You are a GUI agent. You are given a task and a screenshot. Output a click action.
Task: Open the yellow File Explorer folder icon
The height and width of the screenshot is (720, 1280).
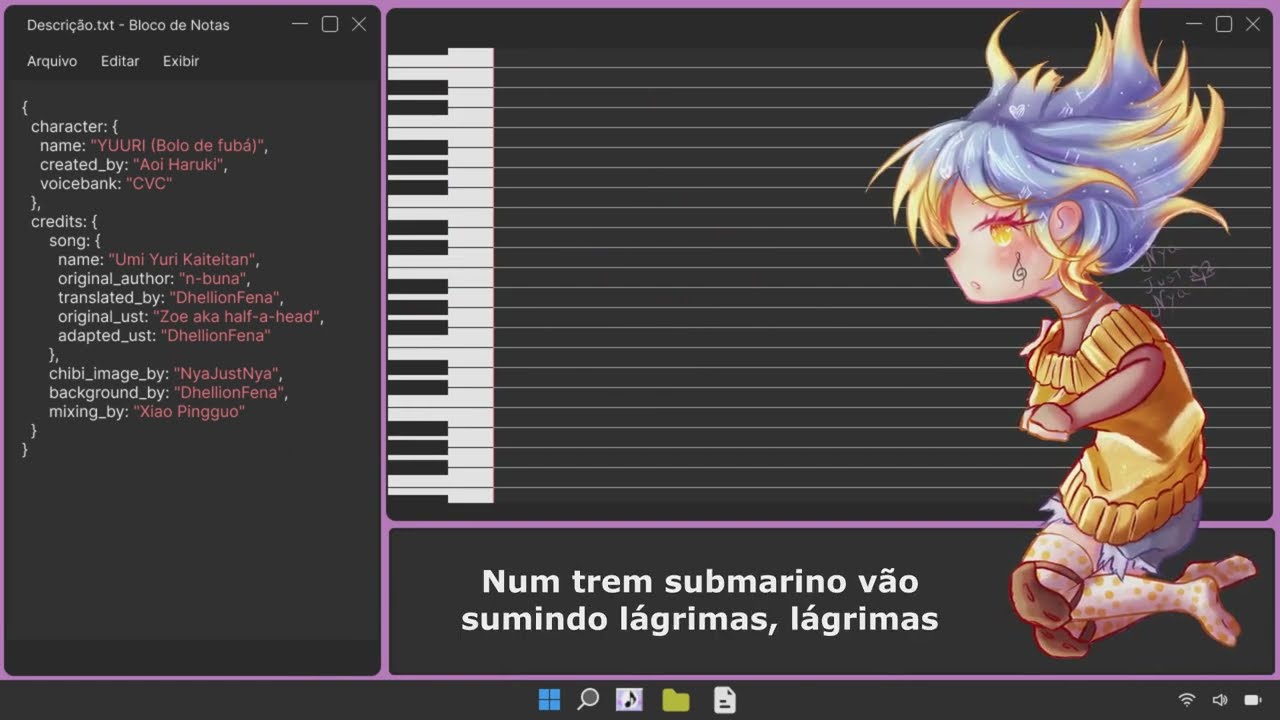[676, 700]
